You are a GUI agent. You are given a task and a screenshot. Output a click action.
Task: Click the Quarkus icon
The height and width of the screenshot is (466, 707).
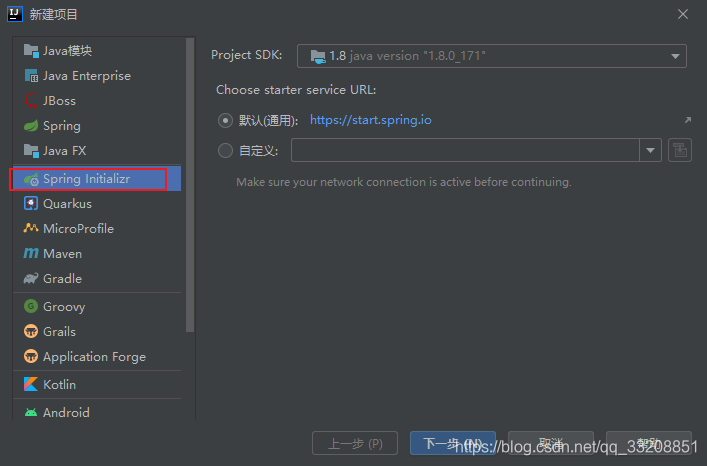tap(31, 204)
